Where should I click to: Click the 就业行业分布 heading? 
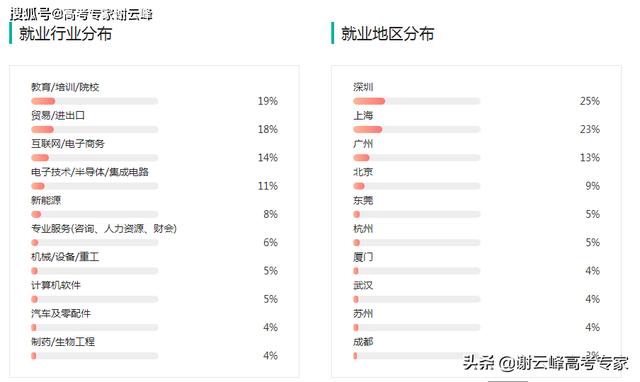65,33
